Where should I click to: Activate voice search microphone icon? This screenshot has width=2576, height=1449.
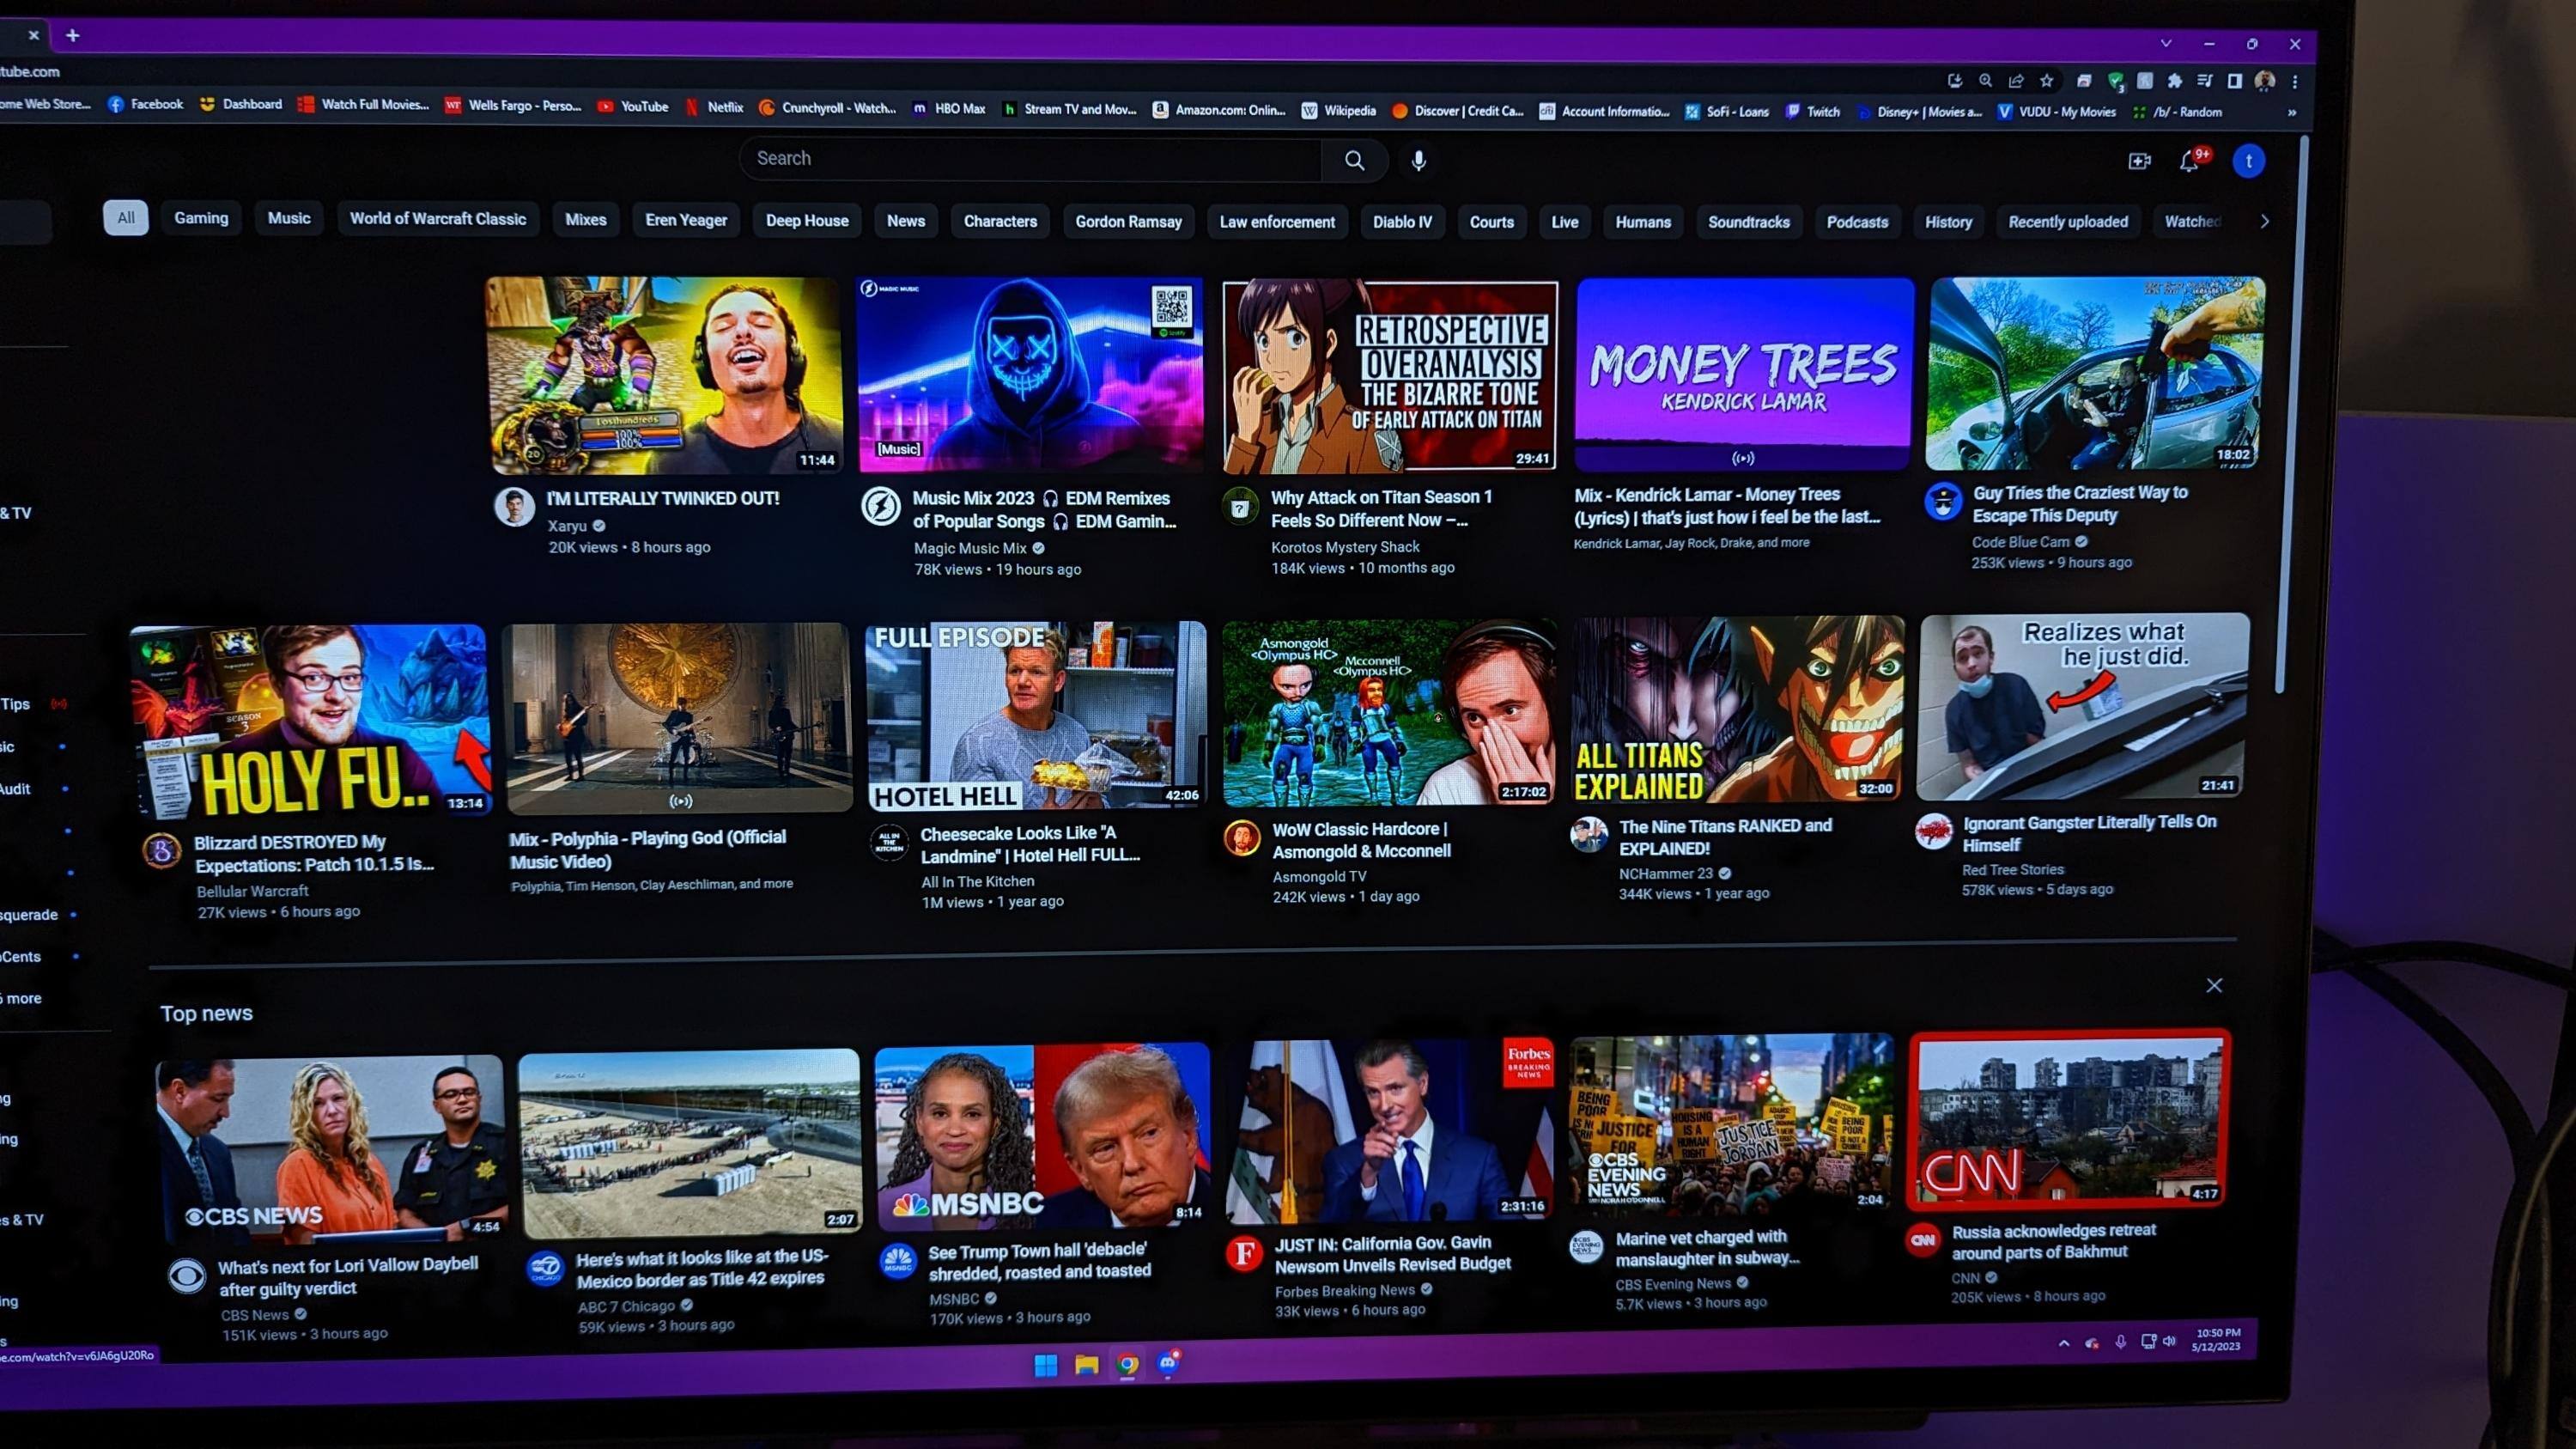tap(1418, 160)
